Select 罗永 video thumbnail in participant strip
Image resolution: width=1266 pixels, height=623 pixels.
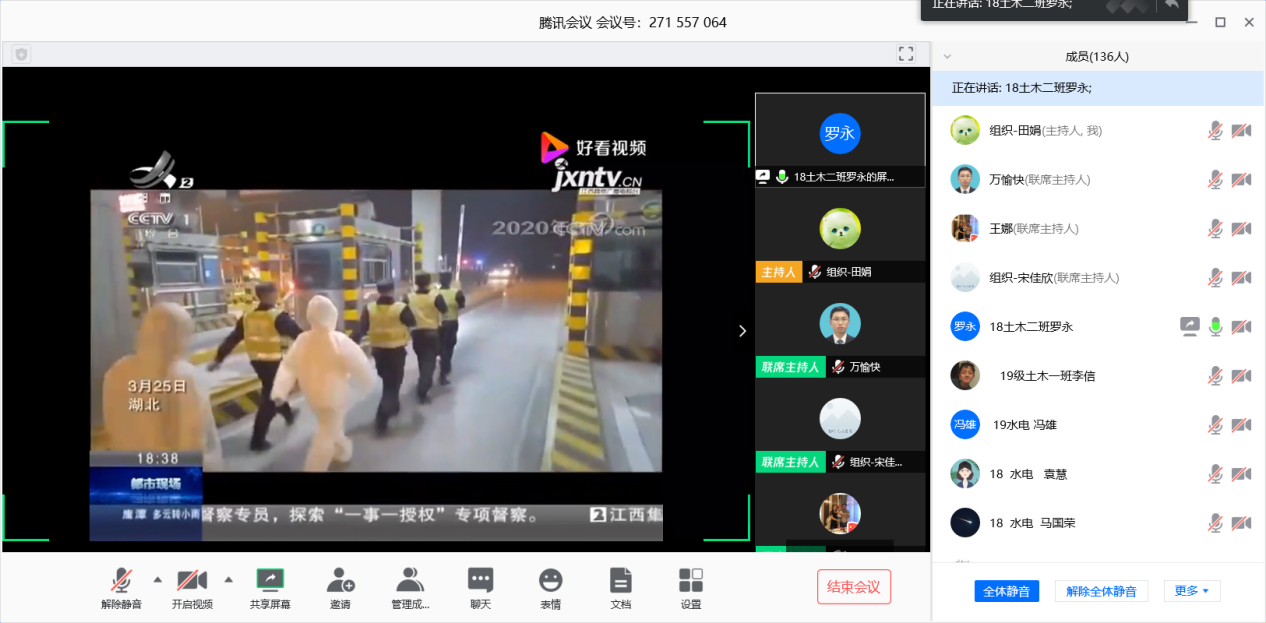[x=840, y=133]
